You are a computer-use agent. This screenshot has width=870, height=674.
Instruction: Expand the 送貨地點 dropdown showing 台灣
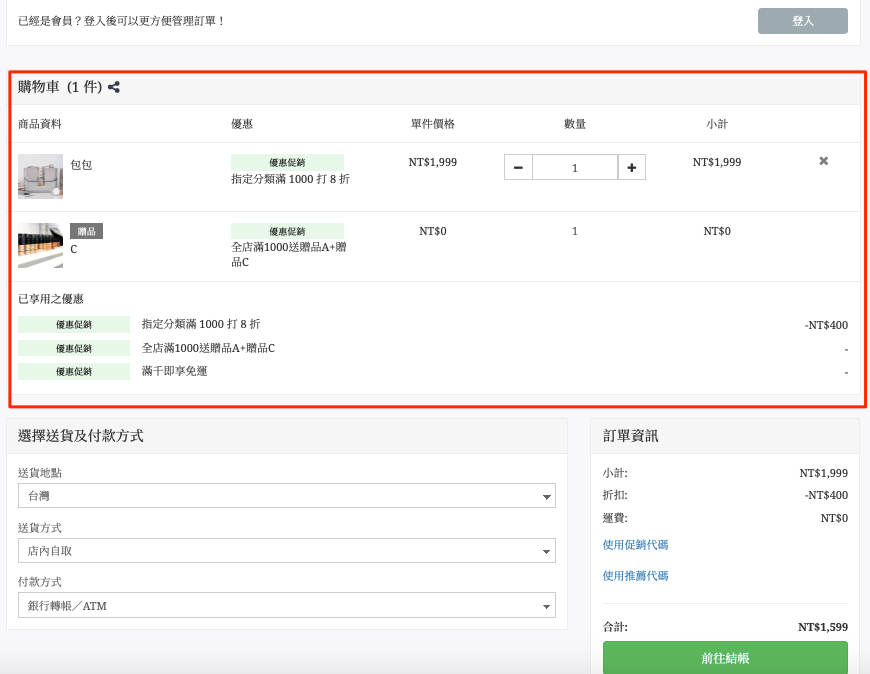coord(287,496)
